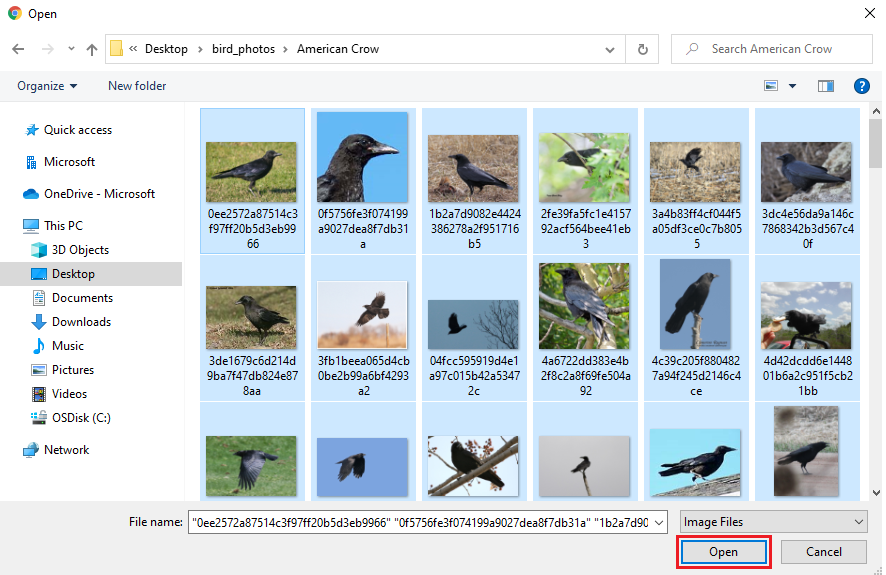The image size is (886, 575).
Task: Select flying bird thumbnail 3fb1beea065d4cb
Action: pyautogui.click(x=363, y=328)
